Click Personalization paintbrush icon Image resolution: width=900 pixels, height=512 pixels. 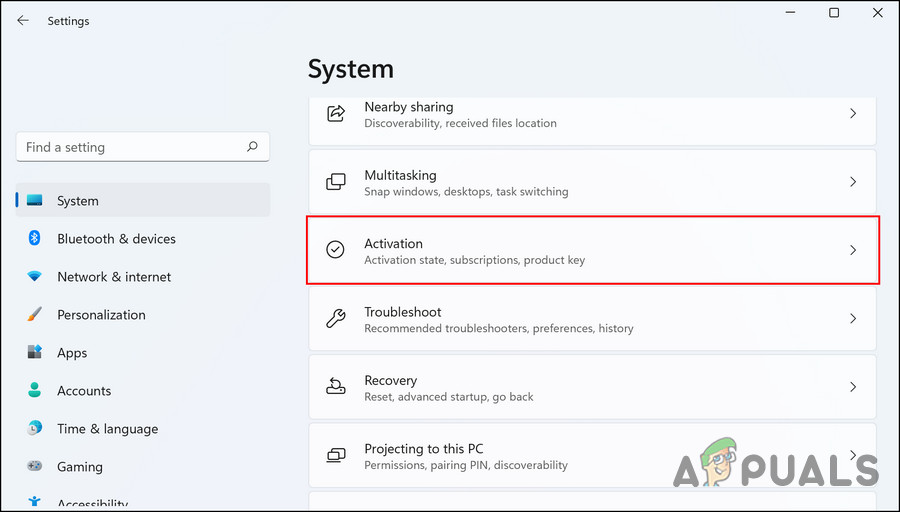(x=34, y=315)
